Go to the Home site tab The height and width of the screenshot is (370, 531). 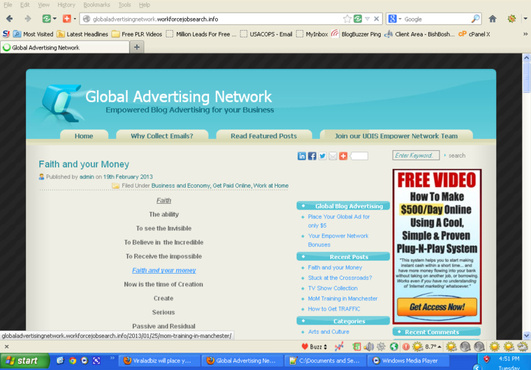point(84,136)
